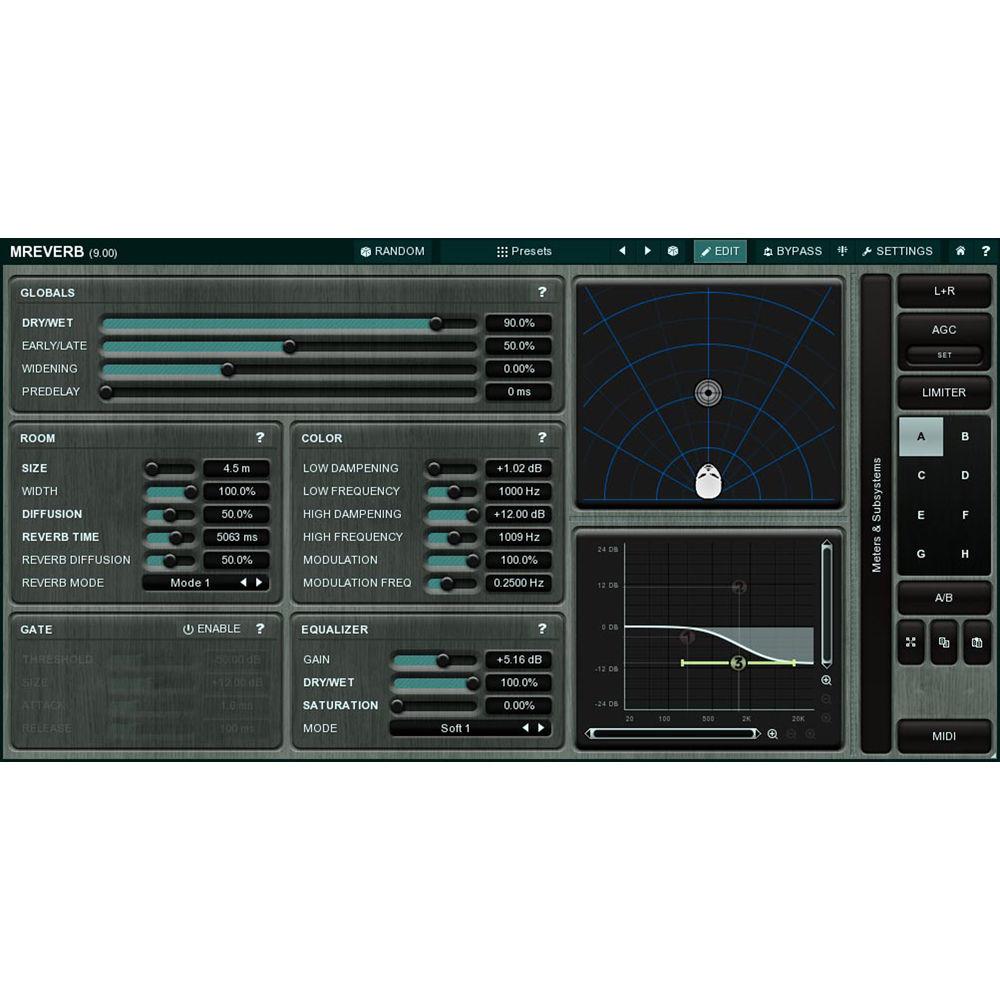Screen dimensions: 1000x1000
Task: Open the MIDI panel
Action: [943, 736]
